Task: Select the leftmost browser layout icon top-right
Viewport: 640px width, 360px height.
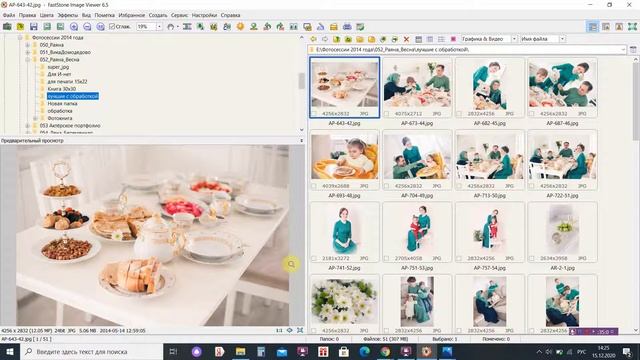Action: coord(593,27)
